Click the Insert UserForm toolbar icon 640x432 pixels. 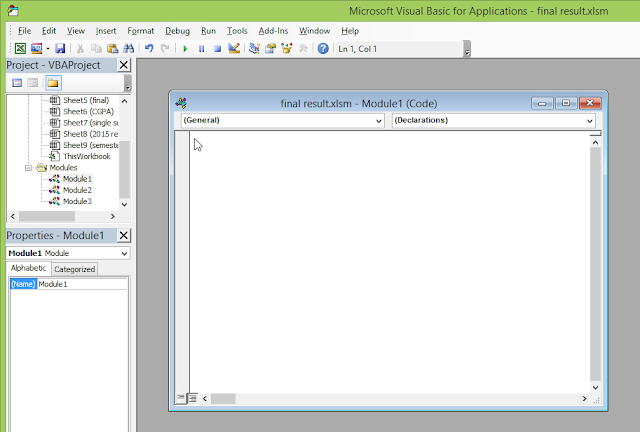pyautogui.click(x=36, y=49)
